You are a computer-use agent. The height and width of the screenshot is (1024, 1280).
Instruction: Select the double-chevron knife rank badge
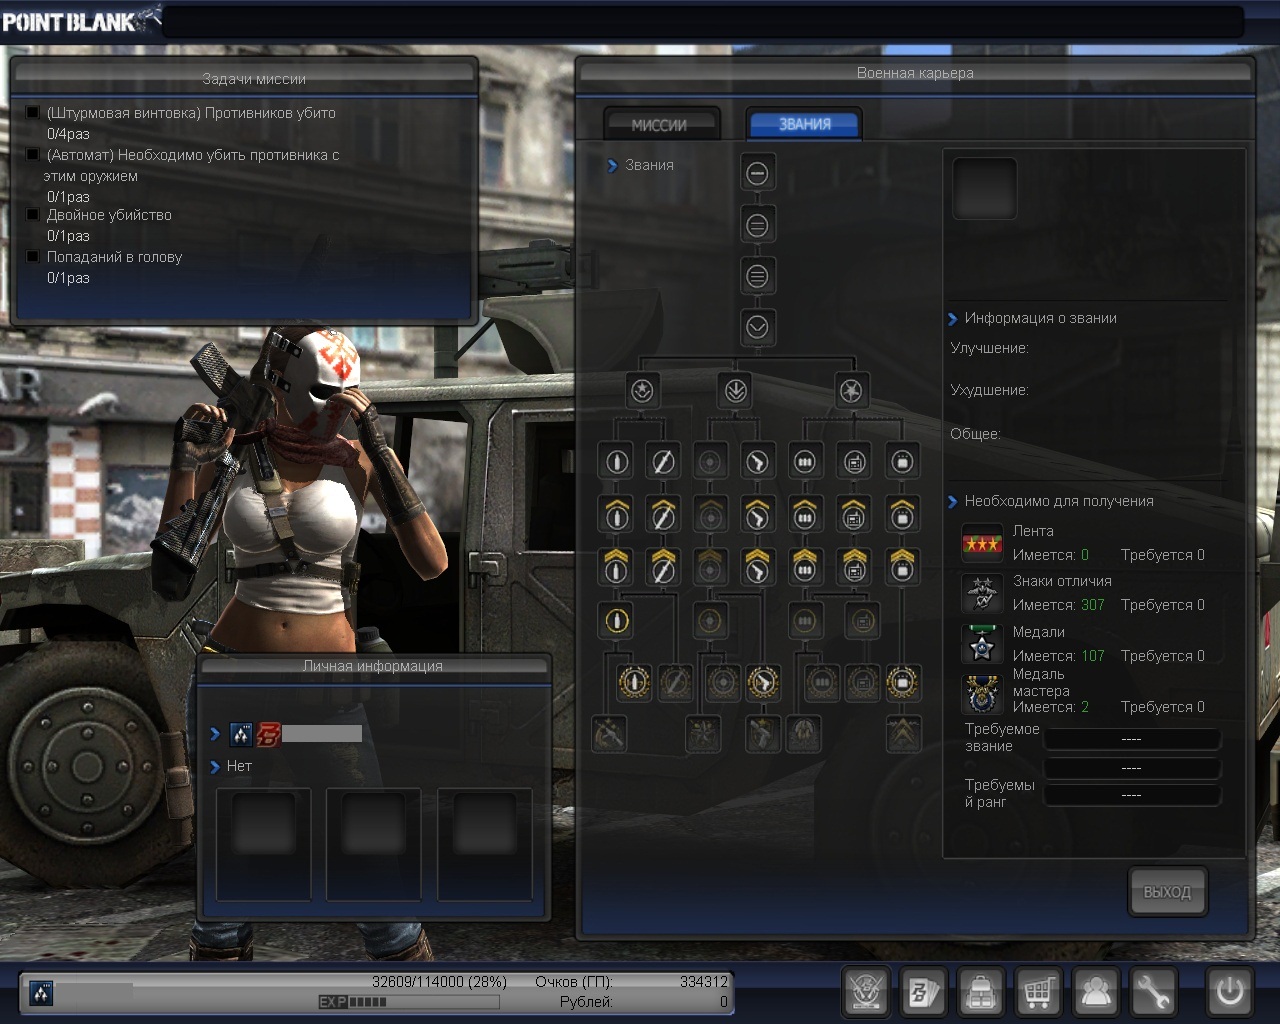tap(662, 567)
